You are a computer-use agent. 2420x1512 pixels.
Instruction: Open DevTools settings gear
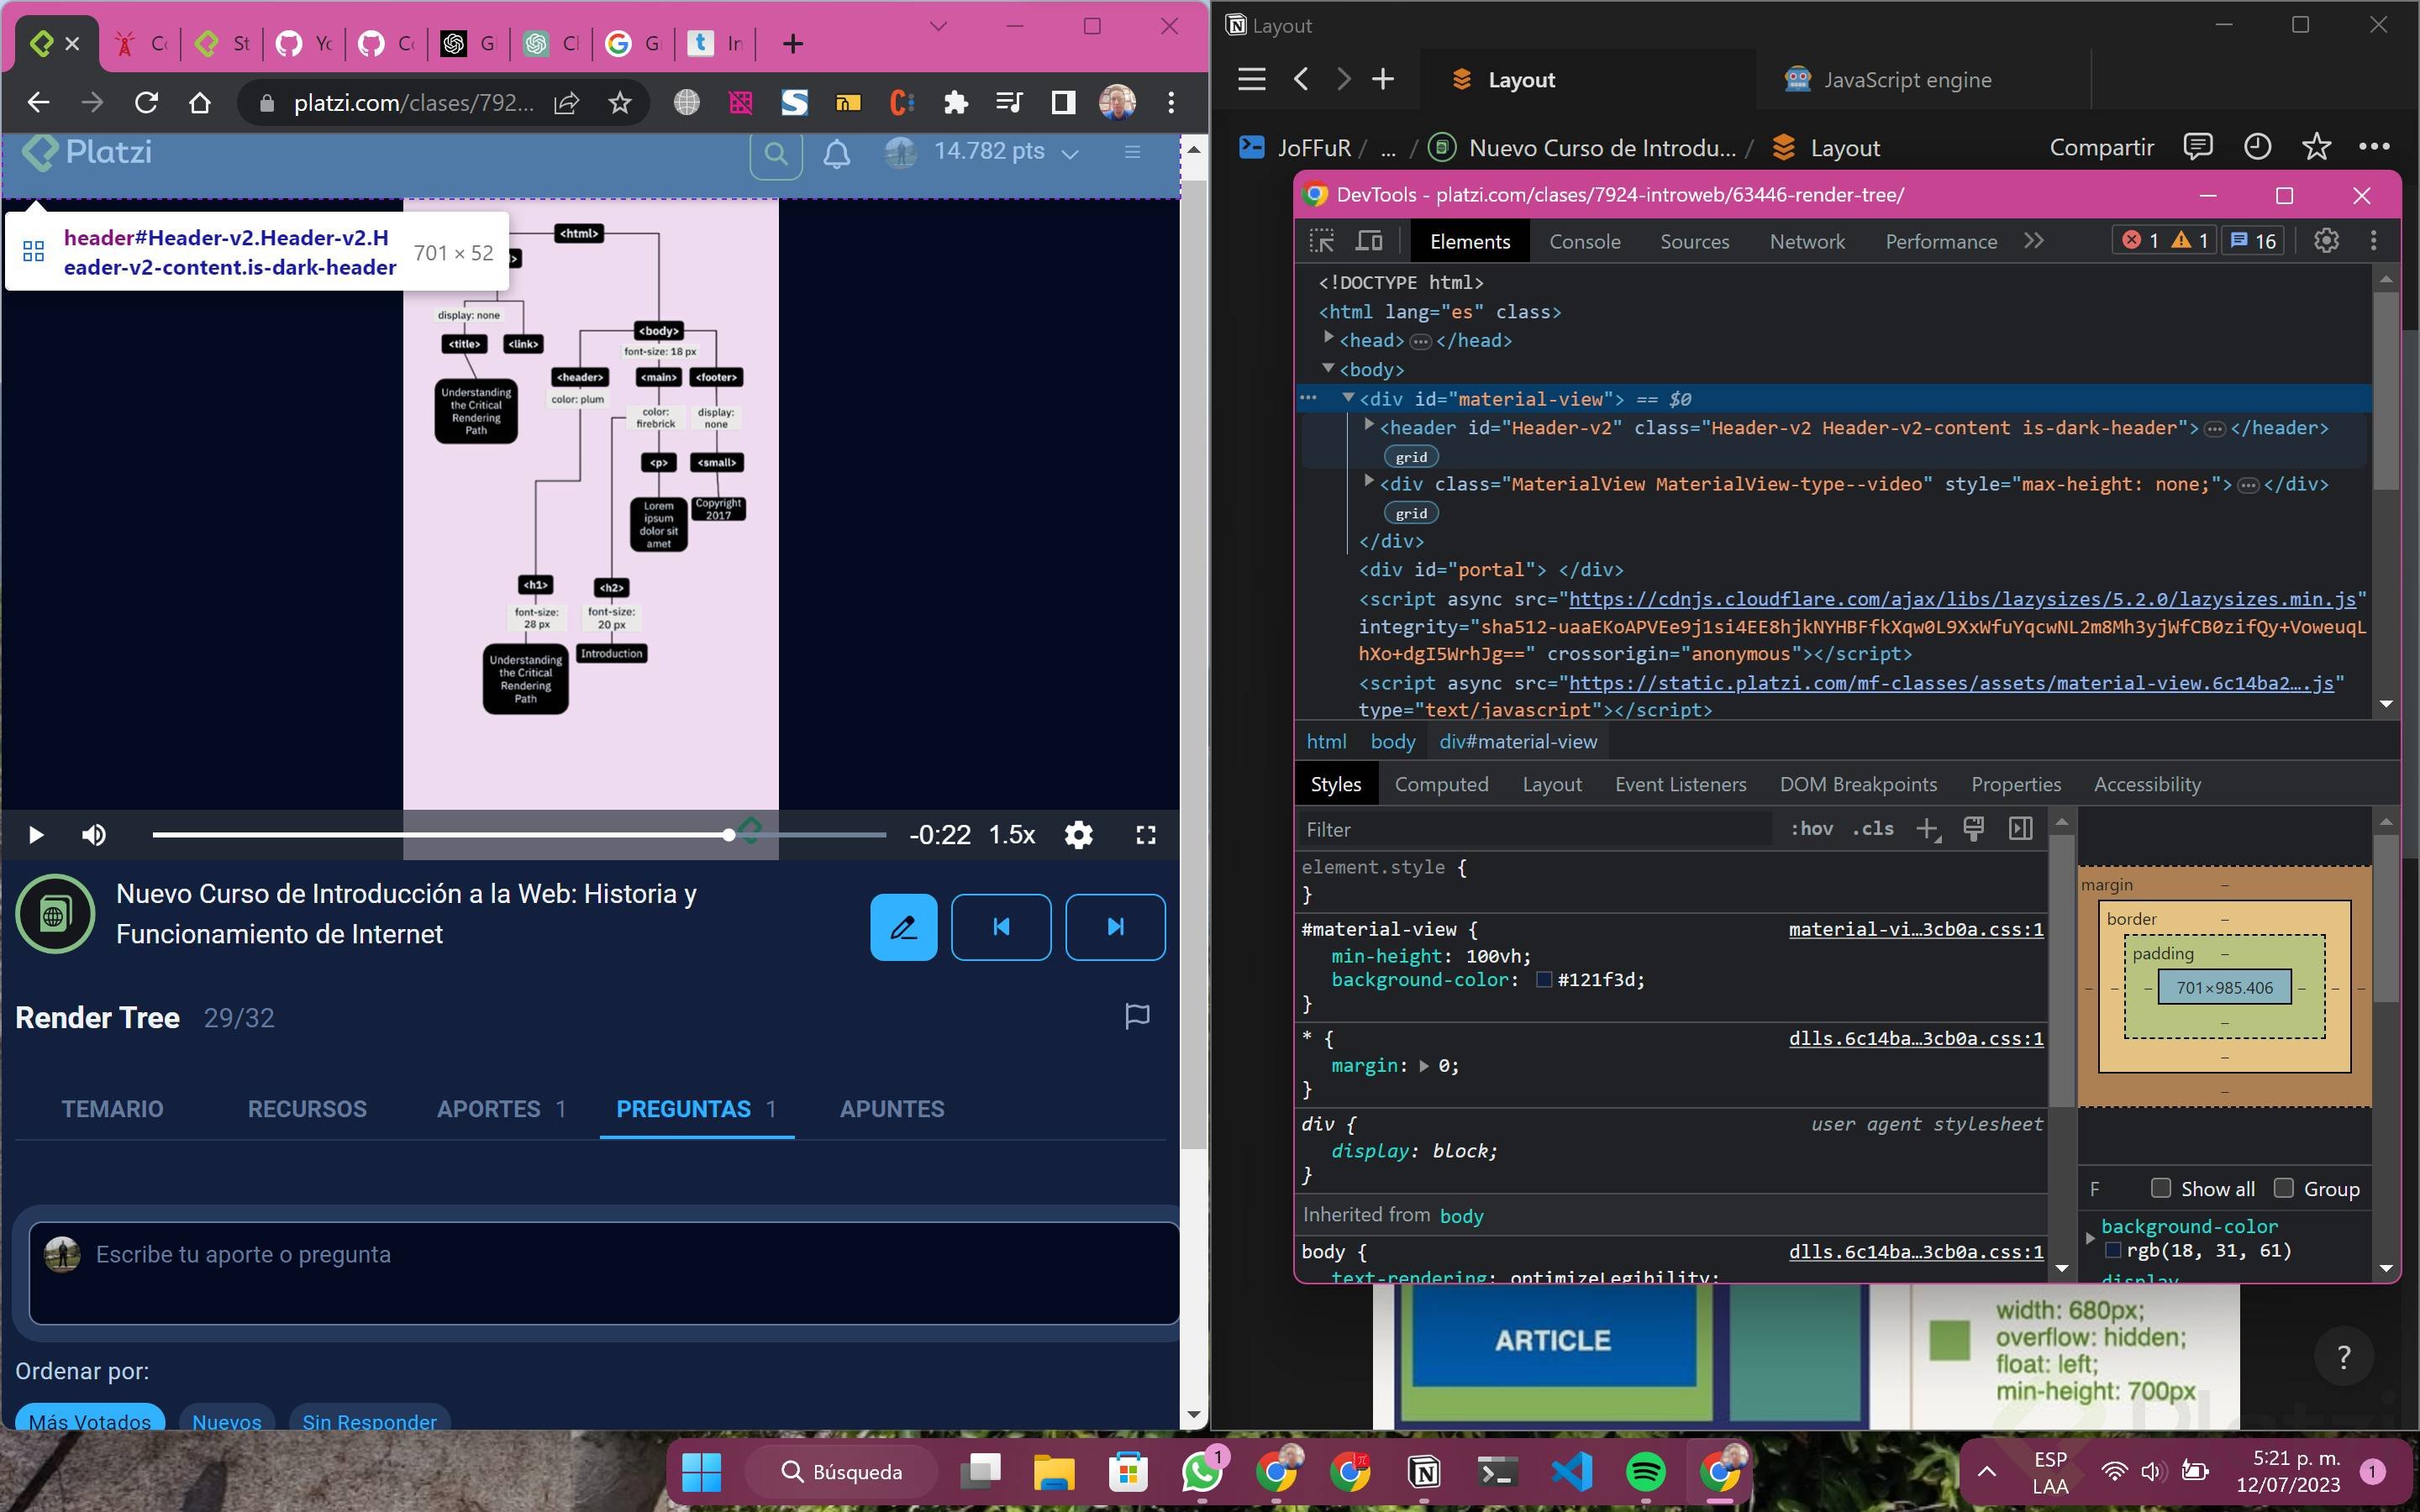(2326, 241)
